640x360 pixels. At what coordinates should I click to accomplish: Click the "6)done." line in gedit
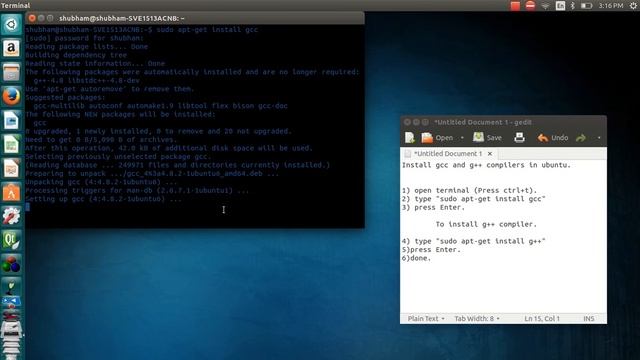click(416, 258)
